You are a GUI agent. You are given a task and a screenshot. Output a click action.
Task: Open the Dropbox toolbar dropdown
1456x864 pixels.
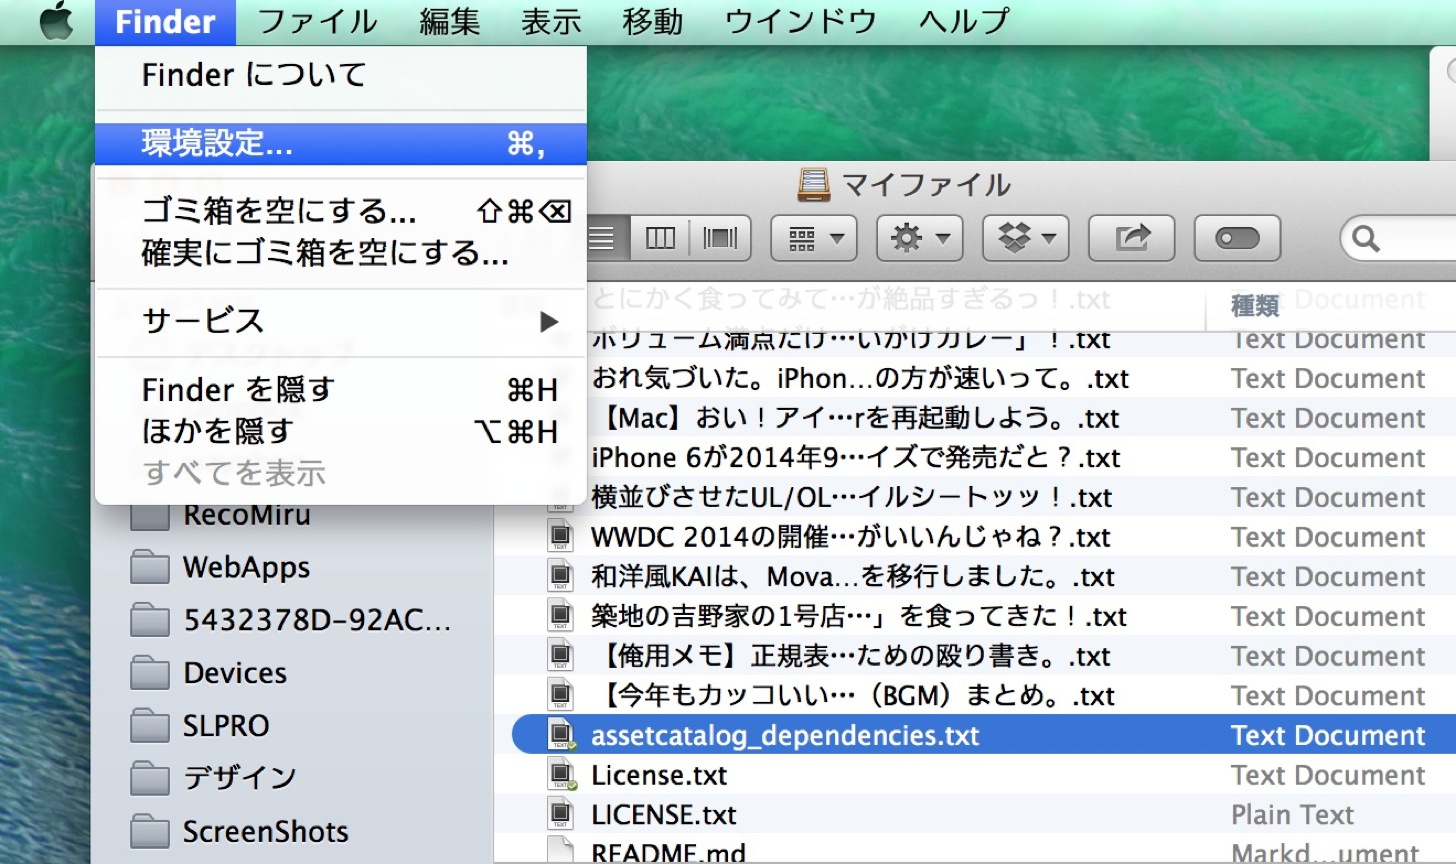click(1026, 238)
